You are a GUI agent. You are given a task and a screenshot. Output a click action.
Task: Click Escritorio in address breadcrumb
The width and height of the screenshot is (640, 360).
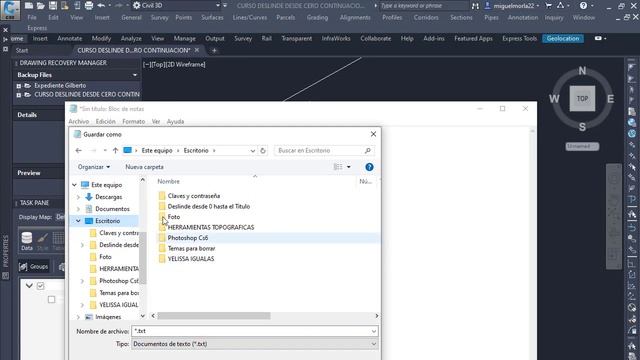(196, 151)
